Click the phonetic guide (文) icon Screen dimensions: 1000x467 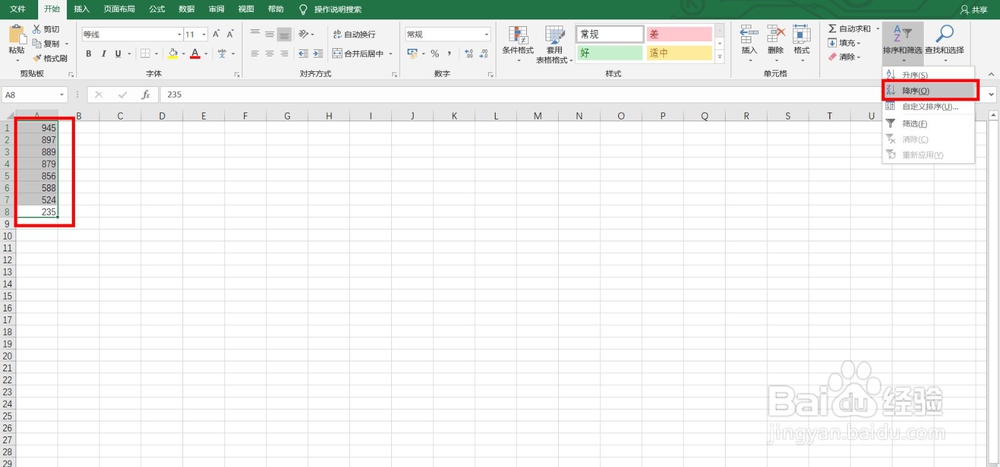pos(222,54)
